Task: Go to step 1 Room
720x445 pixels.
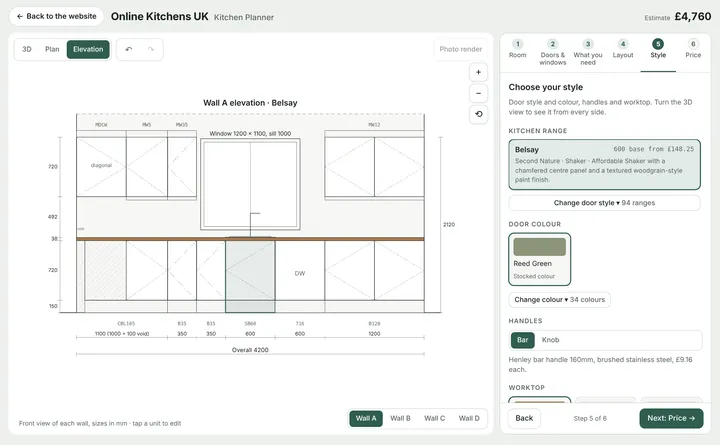Action: click(x=518, y=49)
